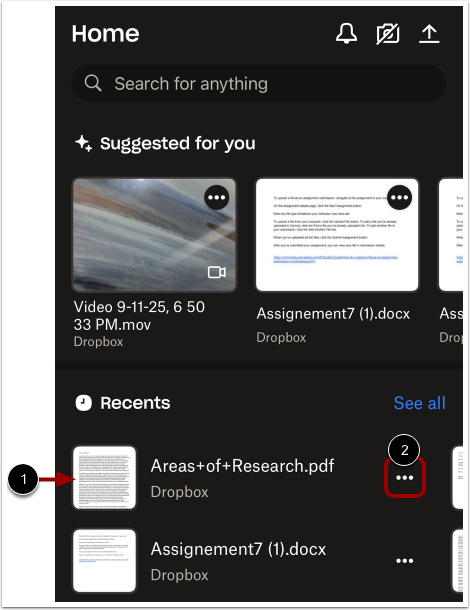Tap the Recents heading

[x=135, y=403]
